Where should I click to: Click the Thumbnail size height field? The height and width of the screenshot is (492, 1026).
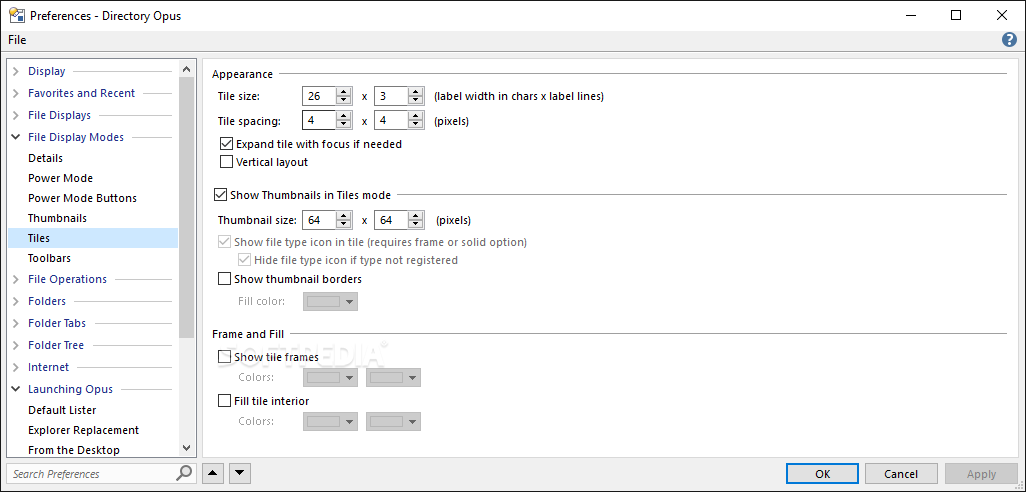point(391,220)
